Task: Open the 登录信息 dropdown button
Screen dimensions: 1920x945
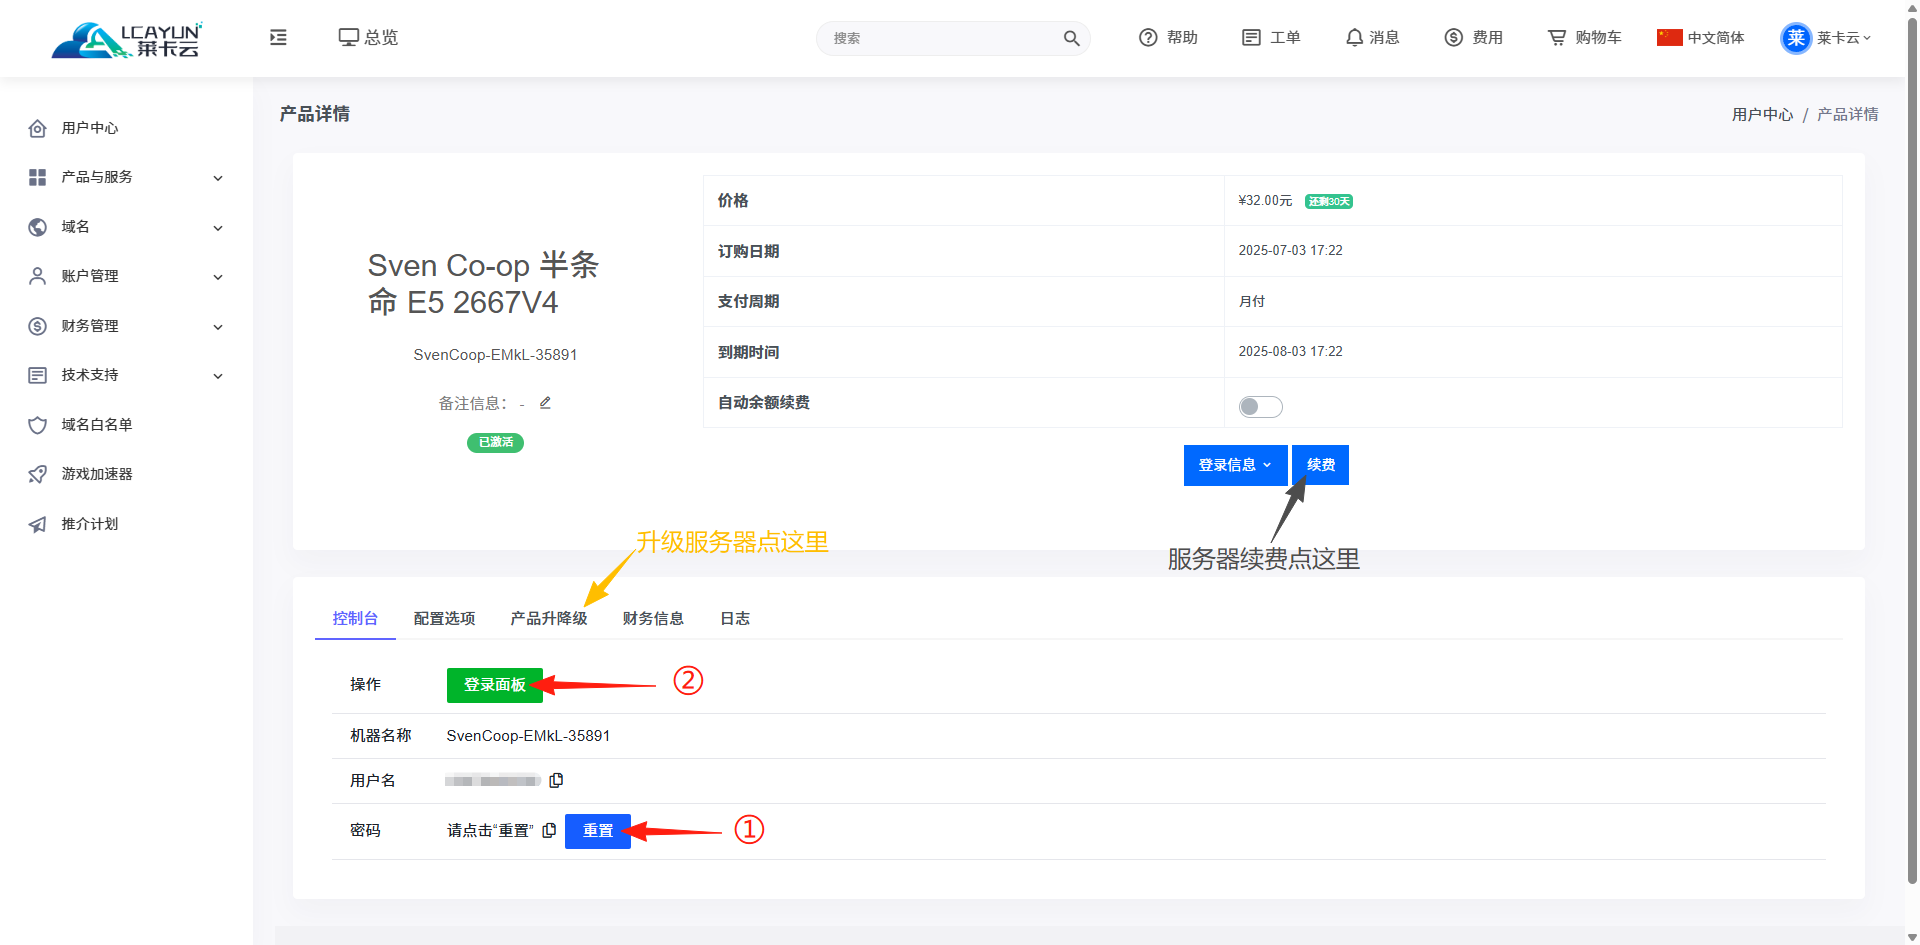Action: tap(1235, 465)
